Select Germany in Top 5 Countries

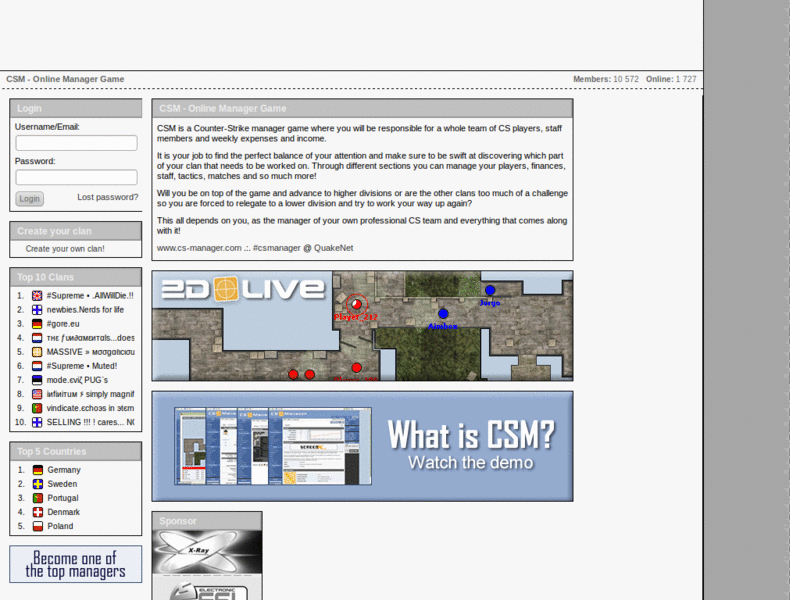[64, 470]
